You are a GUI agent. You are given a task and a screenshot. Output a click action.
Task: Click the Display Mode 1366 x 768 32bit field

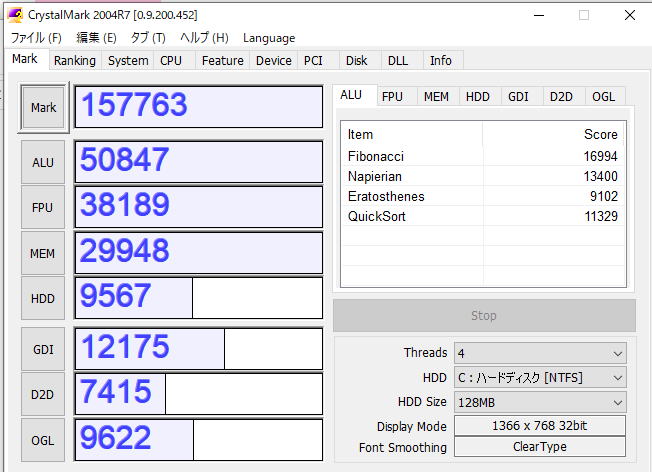click(540, 425)
